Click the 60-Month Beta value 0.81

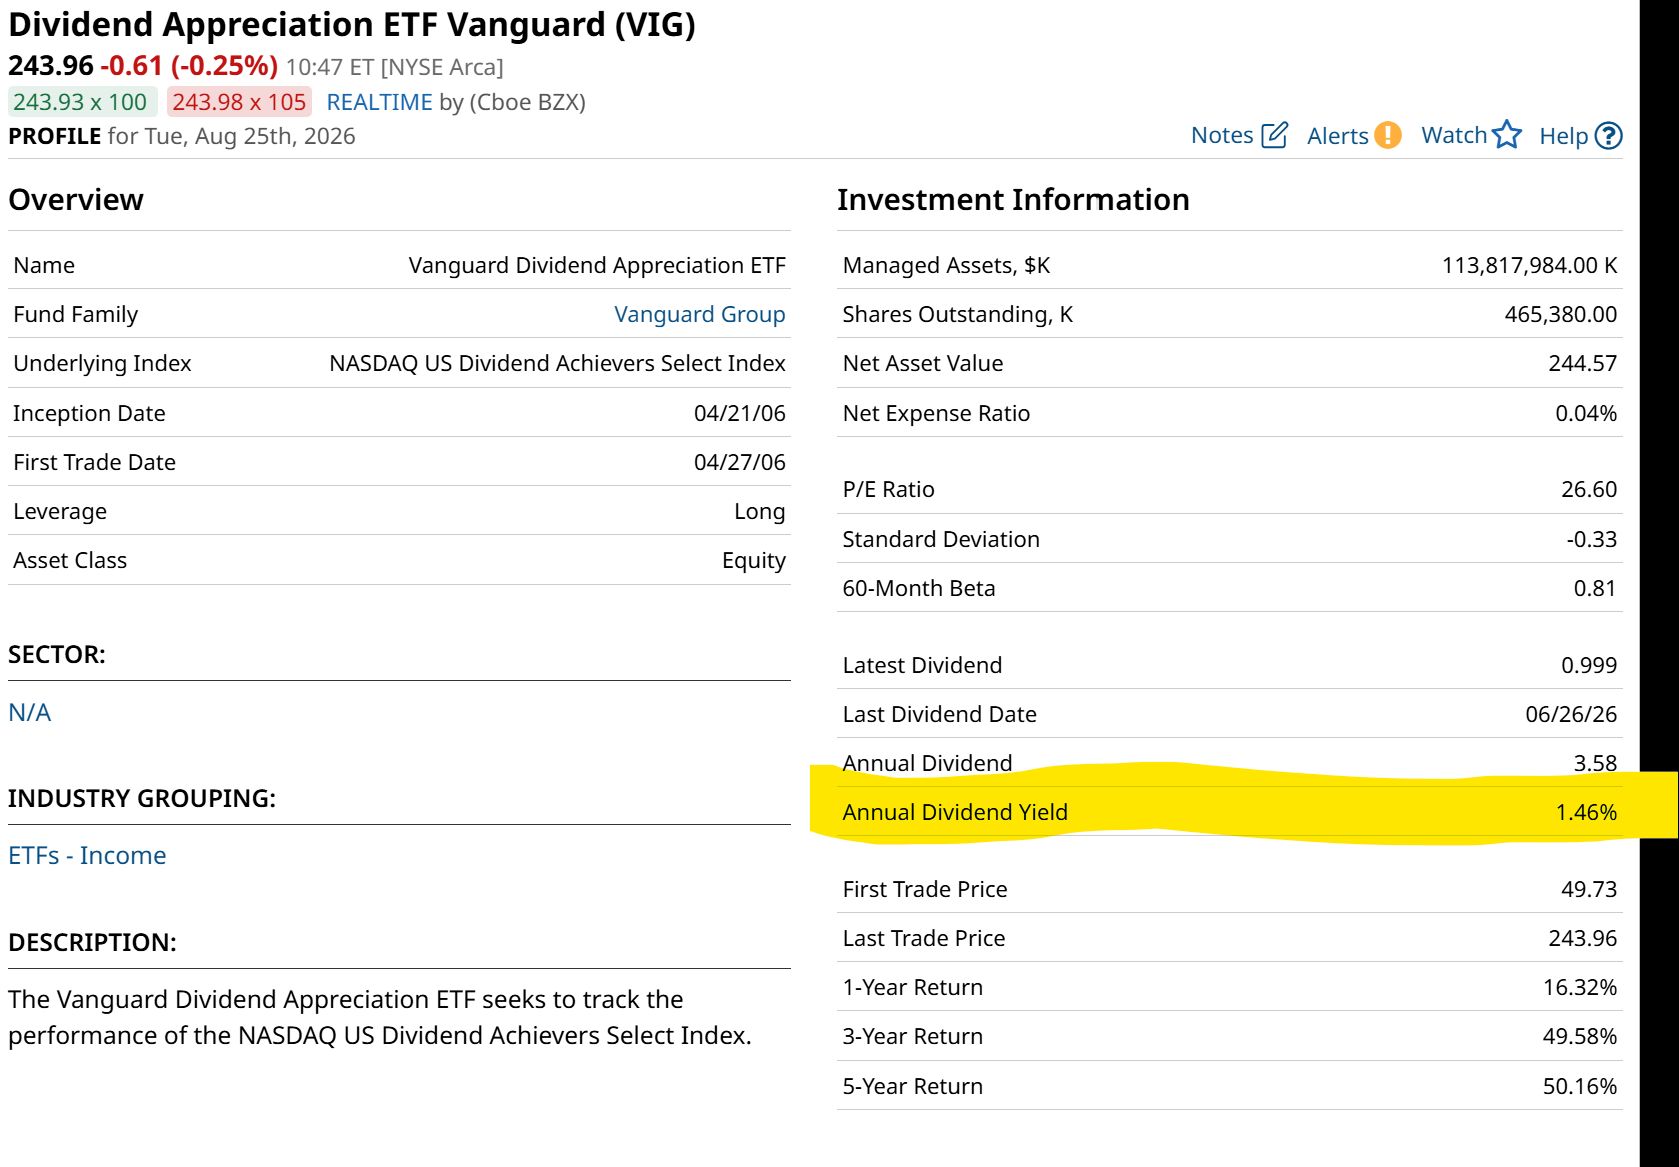tap(1595, 588)
